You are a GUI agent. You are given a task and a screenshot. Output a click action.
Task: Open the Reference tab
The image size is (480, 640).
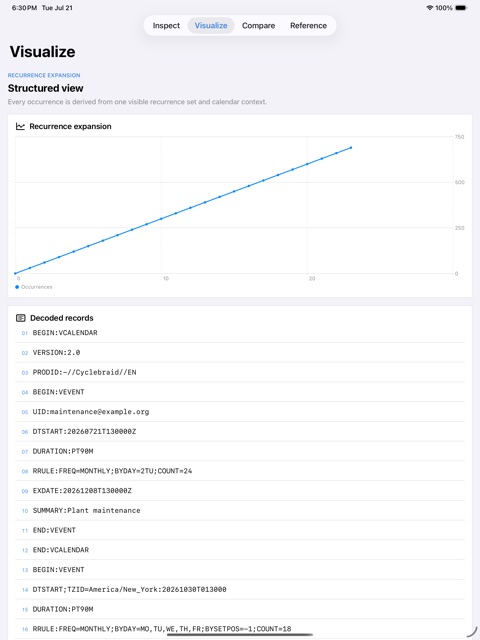pos(308,25)
